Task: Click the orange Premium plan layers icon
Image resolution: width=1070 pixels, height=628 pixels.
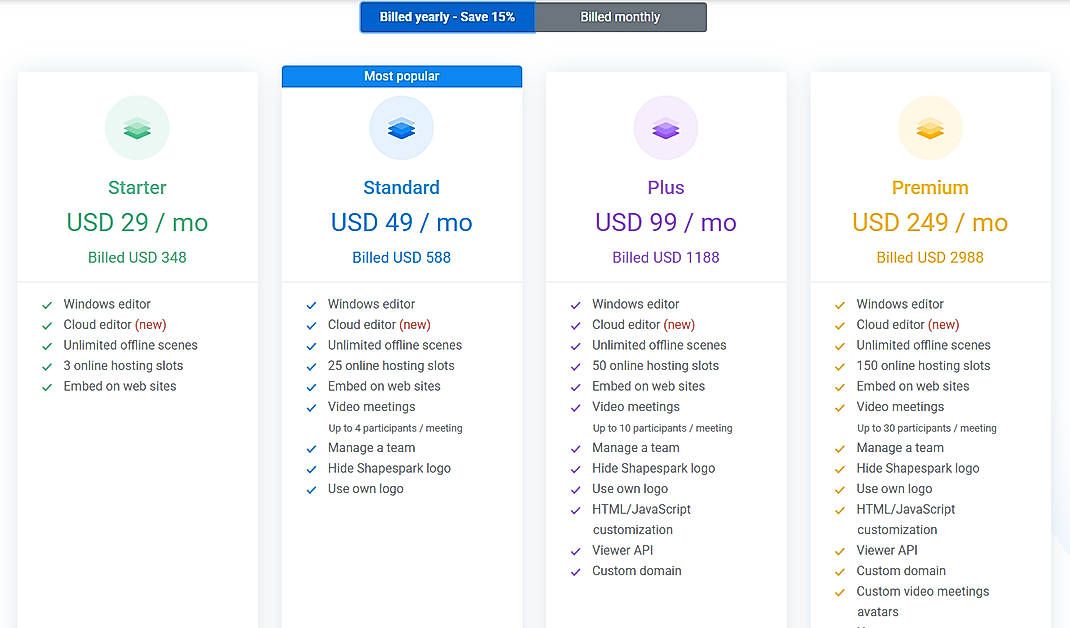Action: [930, 128]
